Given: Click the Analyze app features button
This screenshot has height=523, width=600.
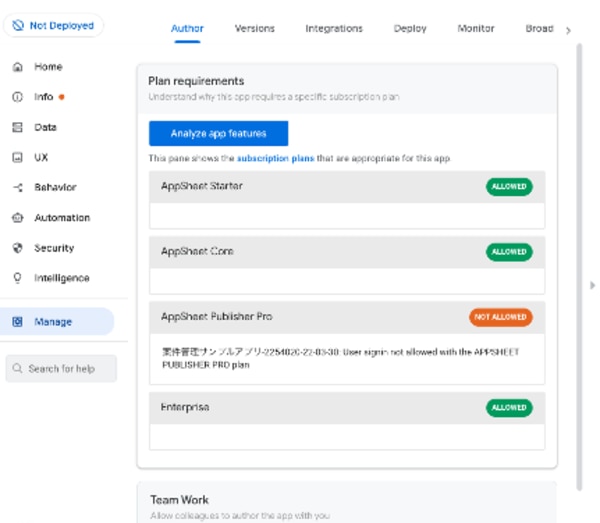Looking at the screenshot, I should [218, 134].
